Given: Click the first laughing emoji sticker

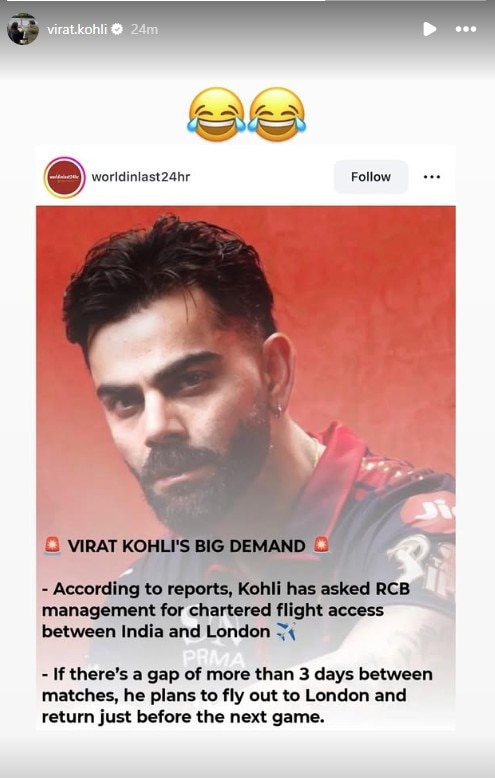Looking at the screenshot, I should 216,114.
